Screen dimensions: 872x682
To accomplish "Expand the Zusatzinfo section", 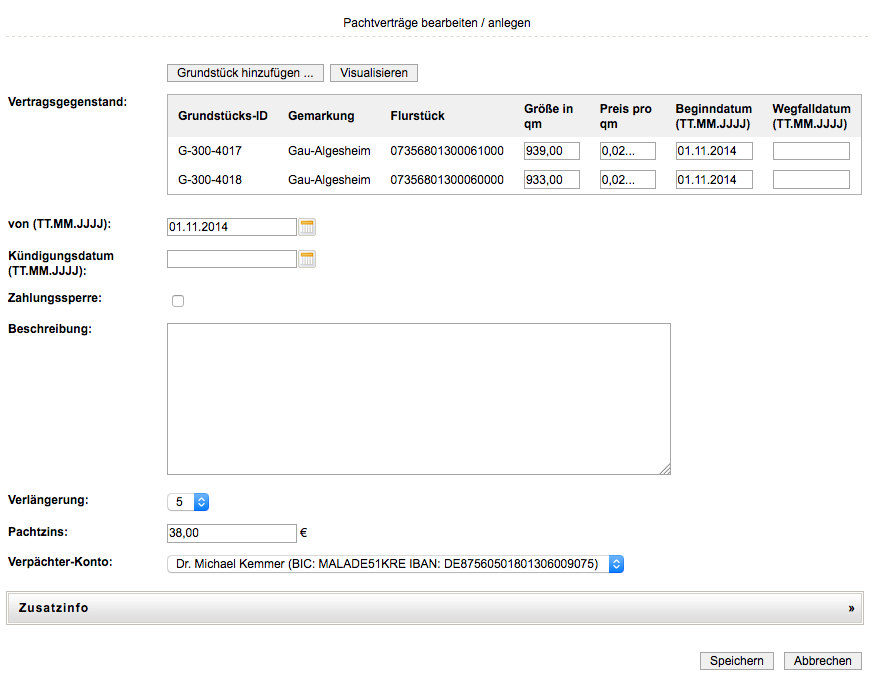I will pos(435,607).
